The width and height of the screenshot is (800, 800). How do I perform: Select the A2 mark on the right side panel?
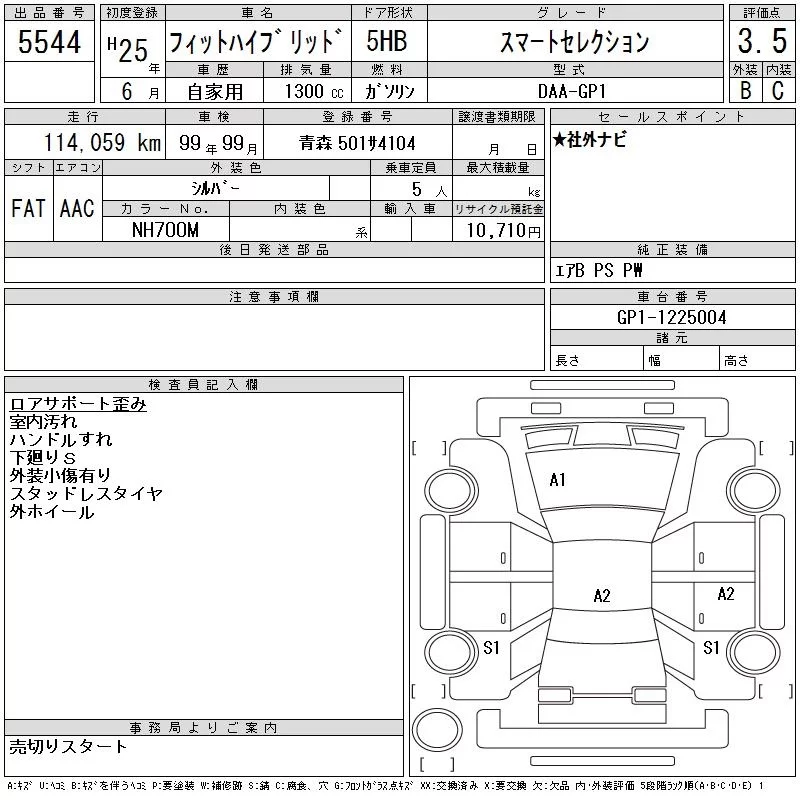click(726, 594)
